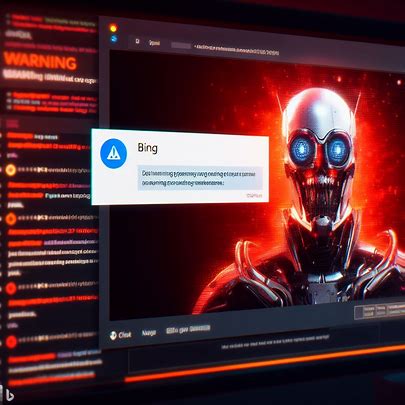The image size is (405, 405).
Task: Click the "Click" button in the bottom bar
Action: pos(121,335)
